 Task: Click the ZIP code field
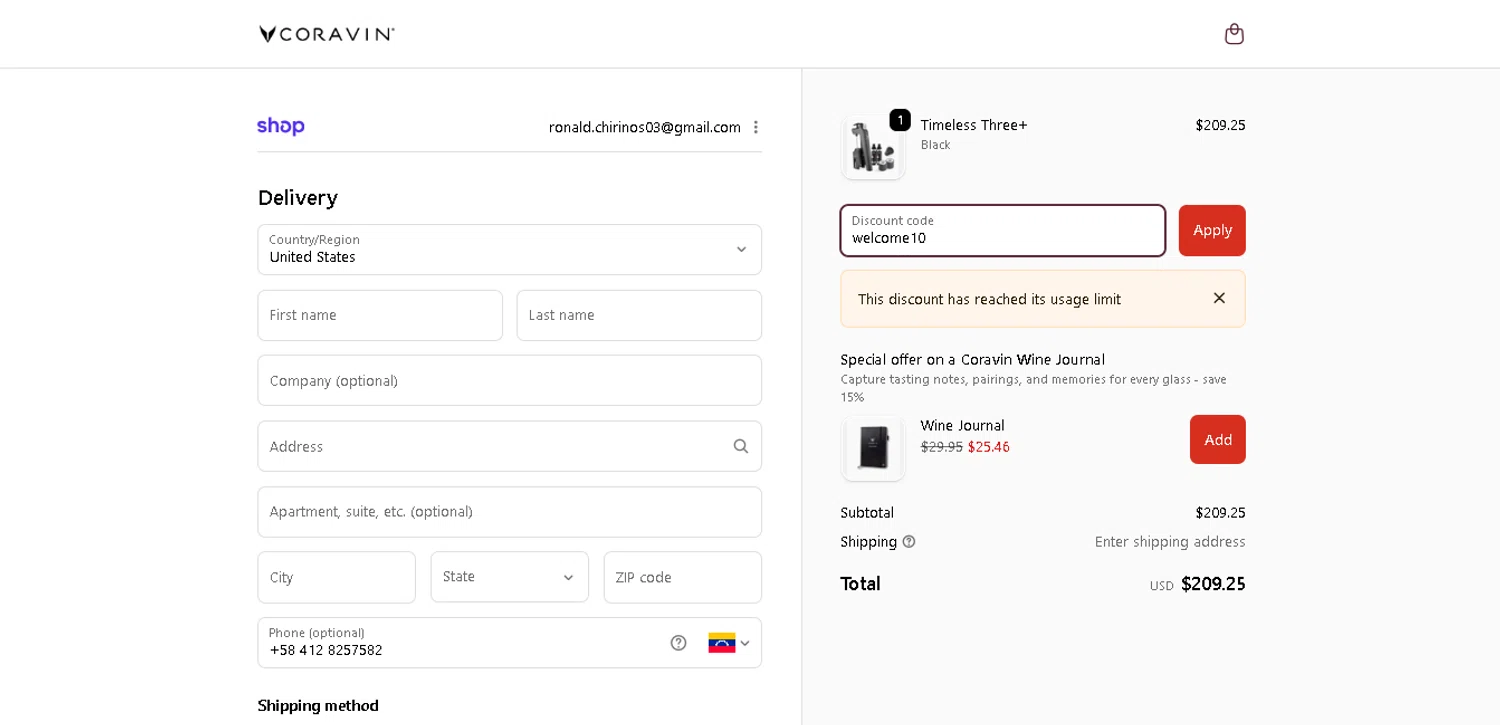point(683,577)
